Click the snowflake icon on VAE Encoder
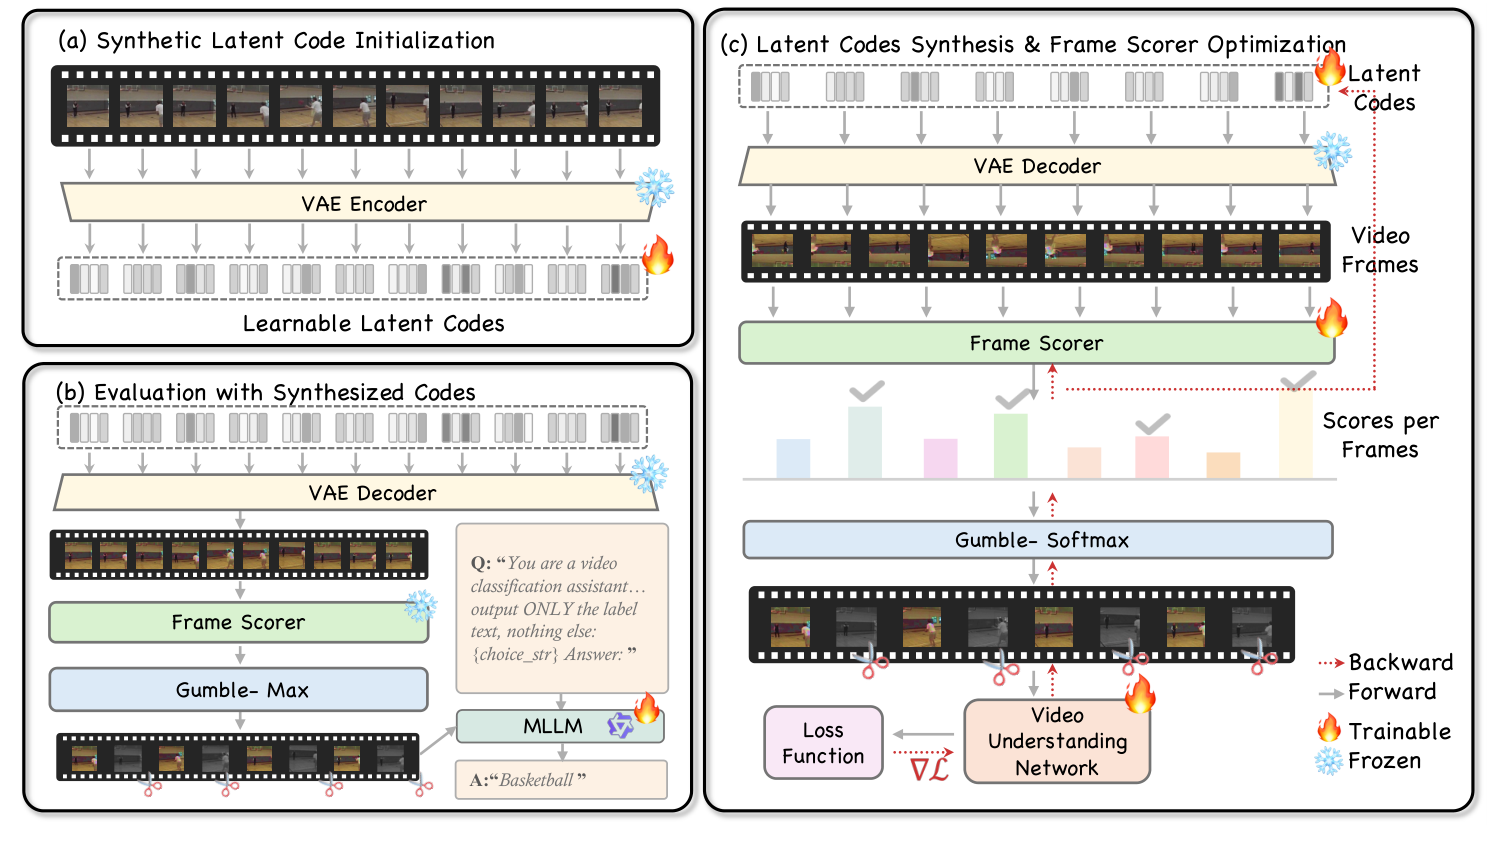The width and height of the screenshot is (1507, 855). click(x=655, y=187)
